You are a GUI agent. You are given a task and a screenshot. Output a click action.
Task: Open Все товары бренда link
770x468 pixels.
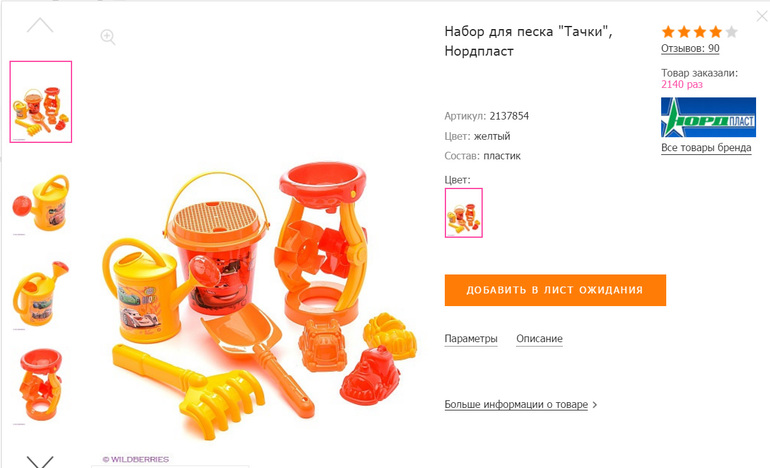click(x=706, y=147)
